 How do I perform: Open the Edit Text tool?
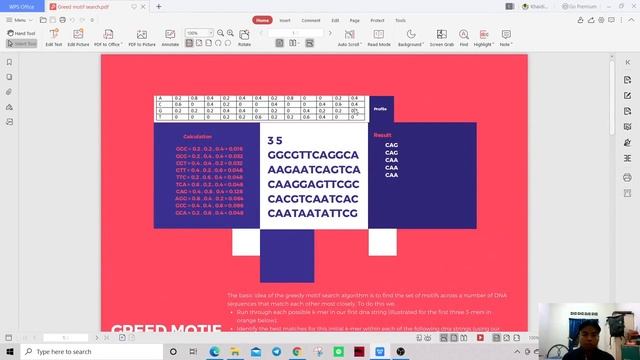54,38
